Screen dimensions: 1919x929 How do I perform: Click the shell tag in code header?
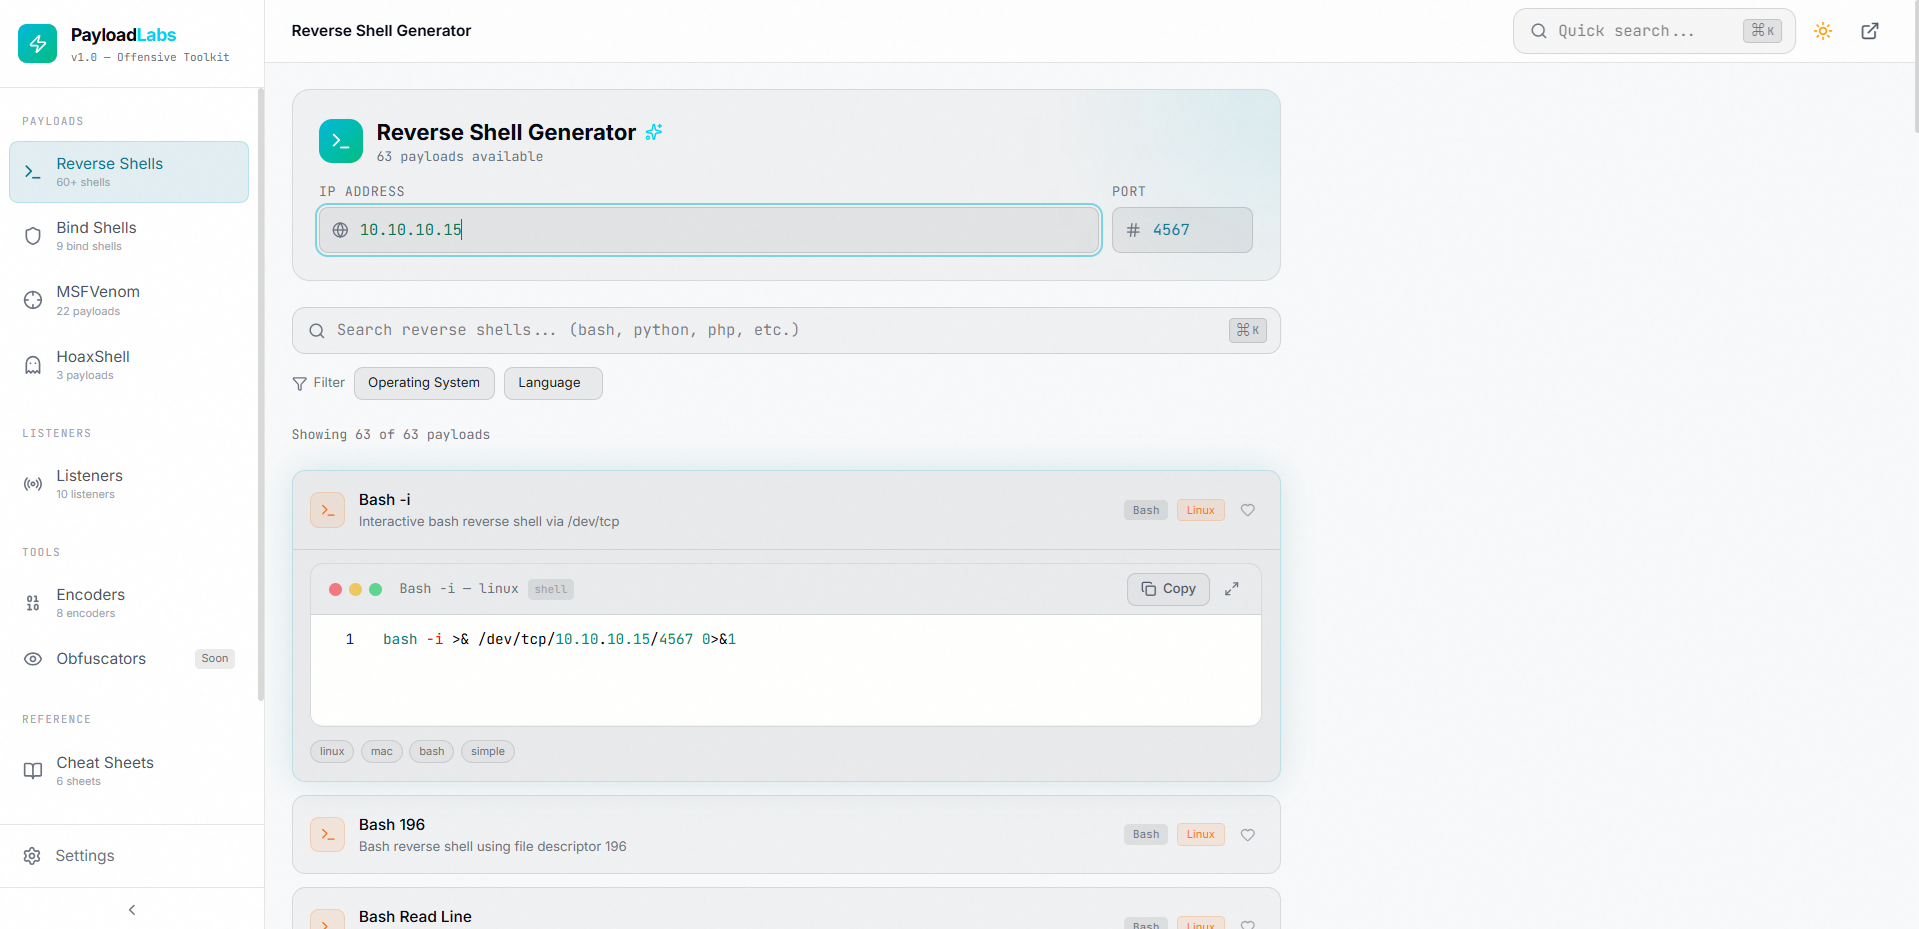(551, 590)
